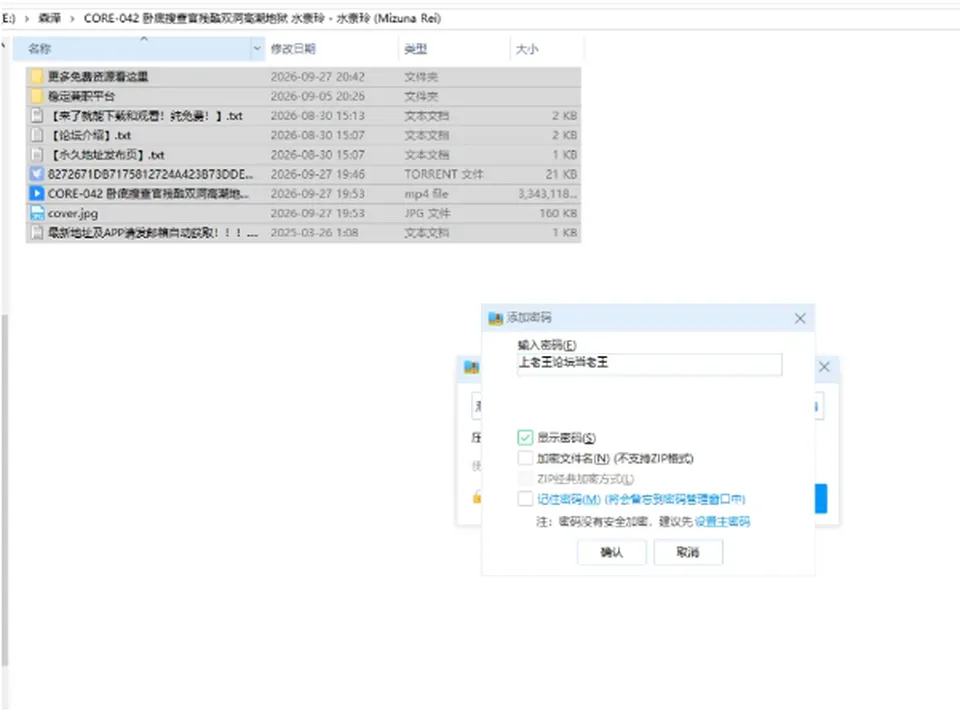Select the folder name 更多免费资源看这里
Image resolution: width=960 pixels, height=711 pixels.
(x=98, y=77)
